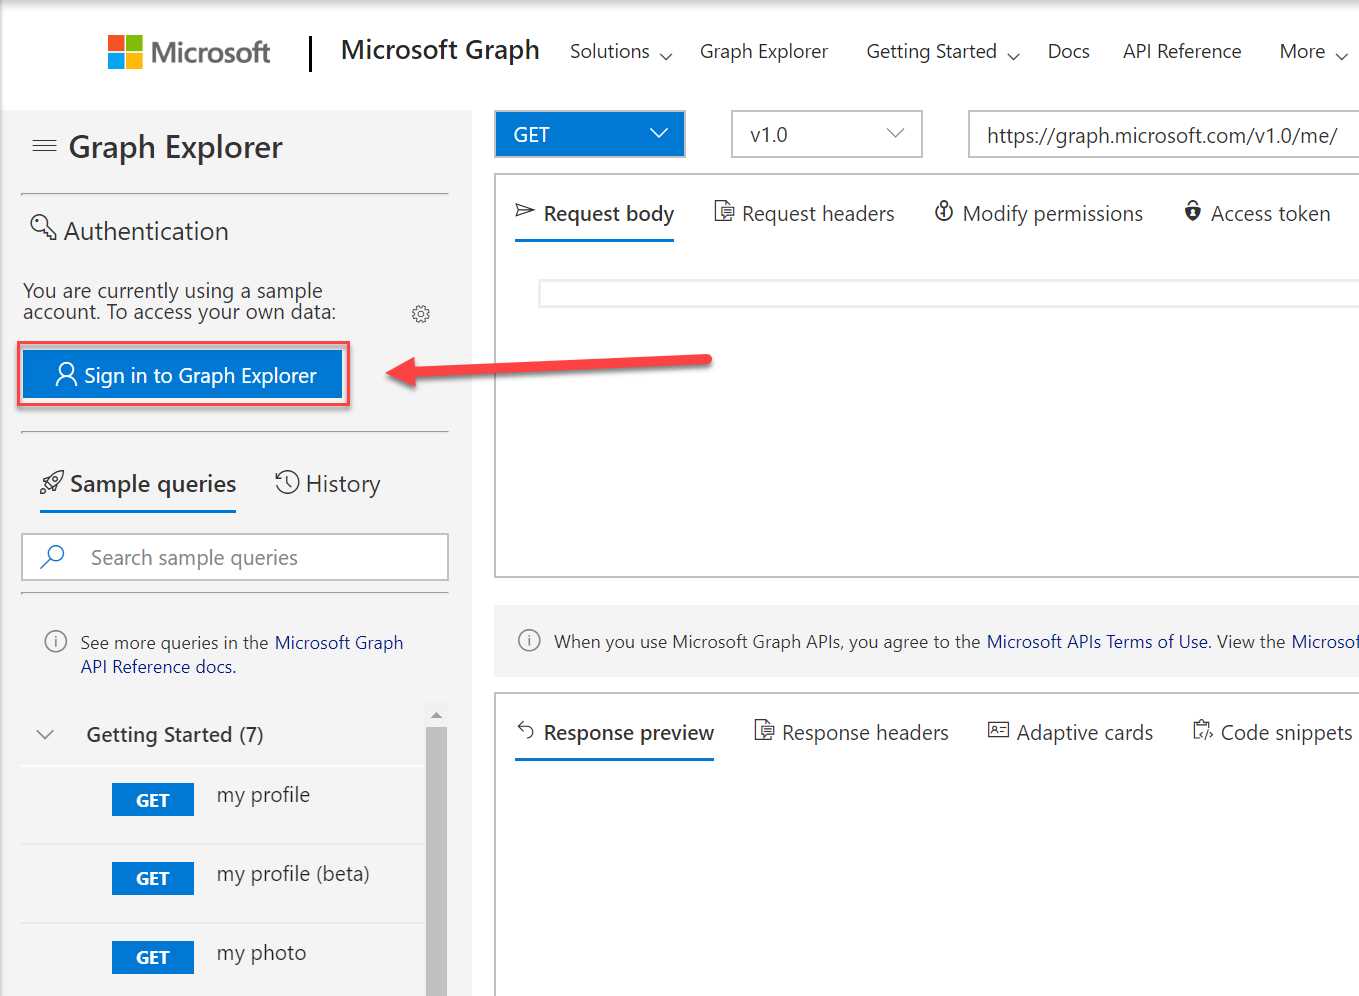Viewport: 1359px width, 996px height.
Task: Click the Microsoft Graph title link
Action: pyautogui.click(x=440, y=50)
